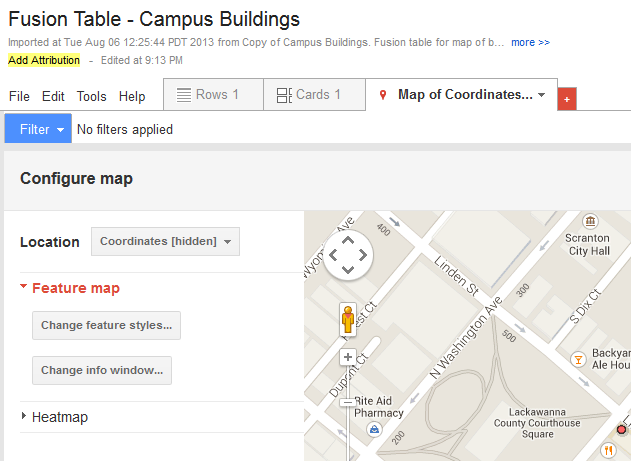Pan the map down with arrow control
Viewport: 631px width, 461px height.
pyautogui.click(x=348, y=270)
